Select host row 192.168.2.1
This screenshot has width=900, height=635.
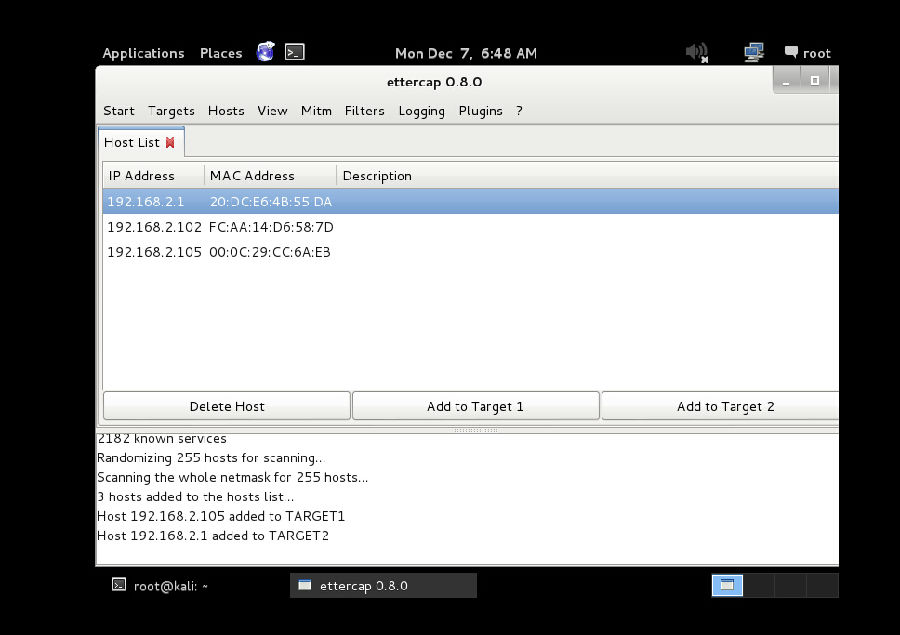click(471, 202)
